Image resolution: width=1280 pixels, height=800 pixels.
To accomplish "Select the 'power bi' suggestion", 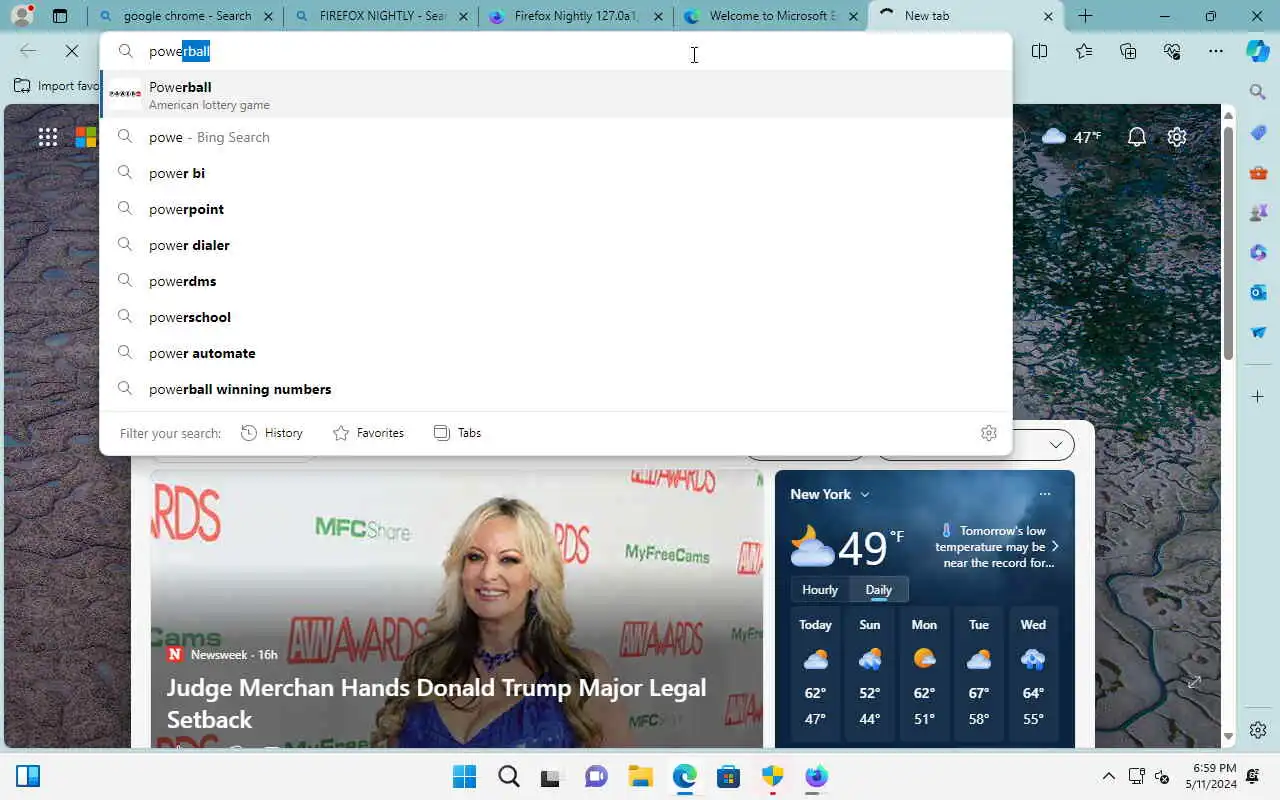I will [556, 173].
